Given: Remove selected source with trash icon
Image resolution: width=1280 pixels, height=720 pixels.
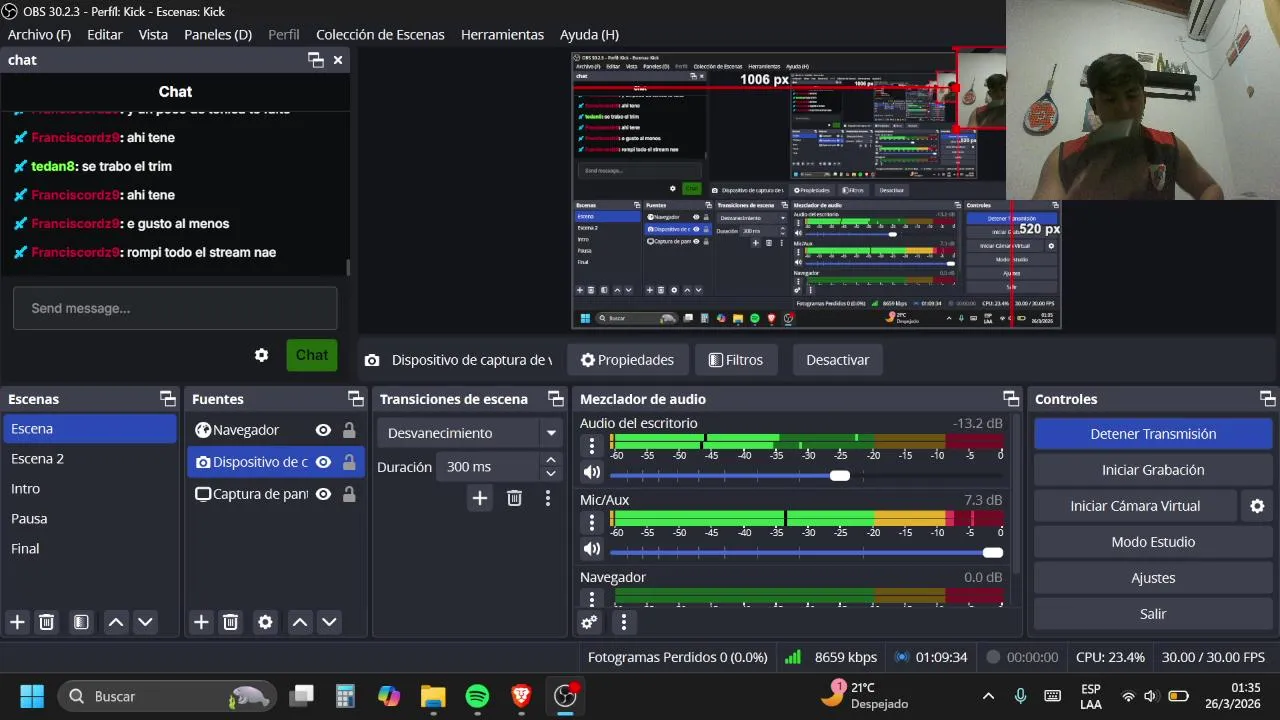Looking at the screenshot, I should point(230,622).
